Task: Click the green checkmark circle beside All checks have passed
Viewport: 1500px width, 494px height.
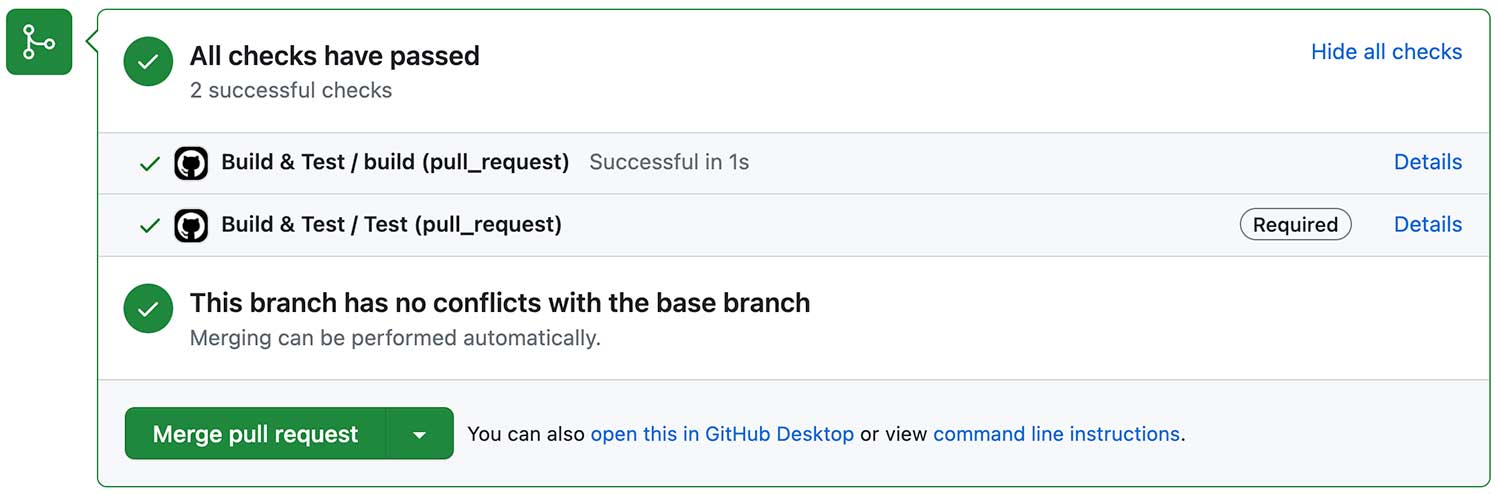Action: (149, 62)
